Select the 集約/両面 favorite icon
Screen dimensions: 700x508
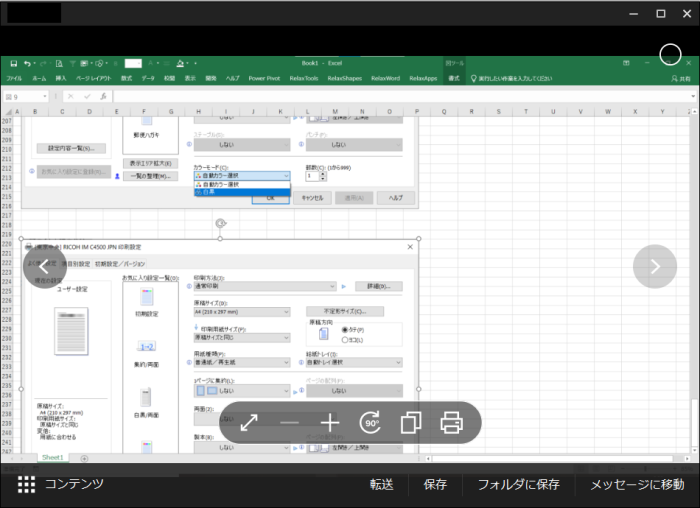146,347
